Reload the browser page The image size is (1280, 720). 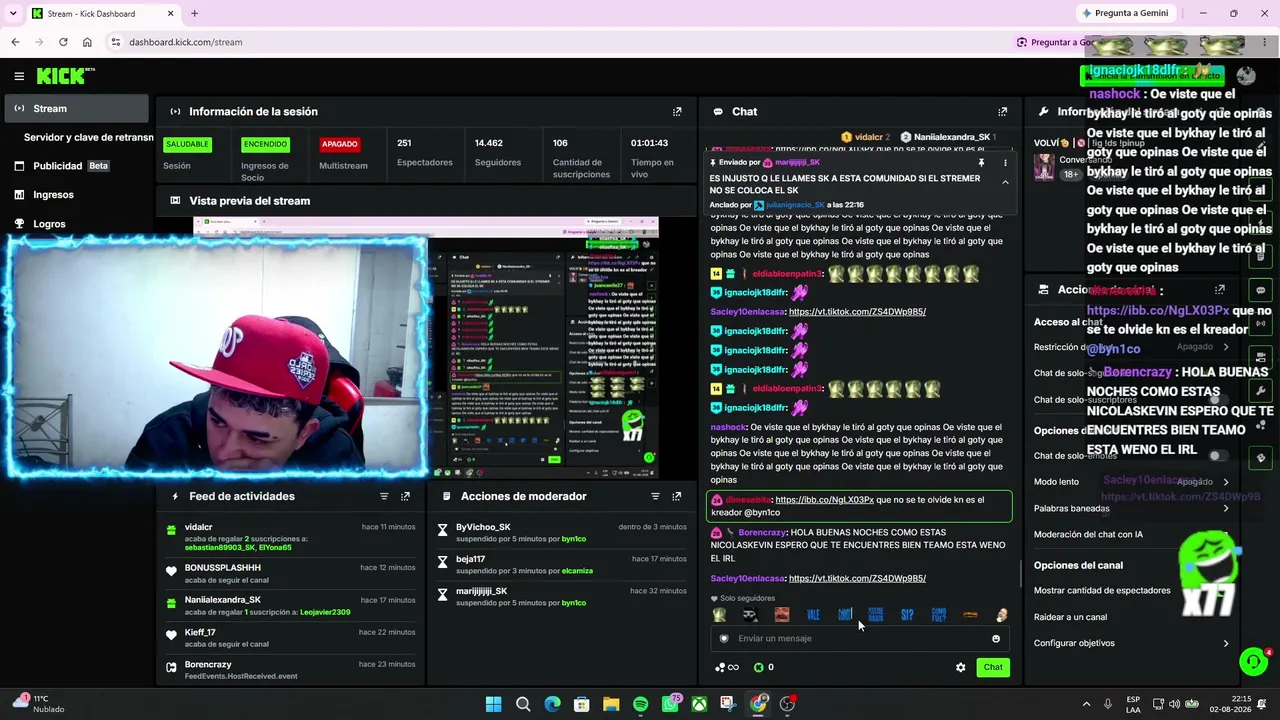63,42
